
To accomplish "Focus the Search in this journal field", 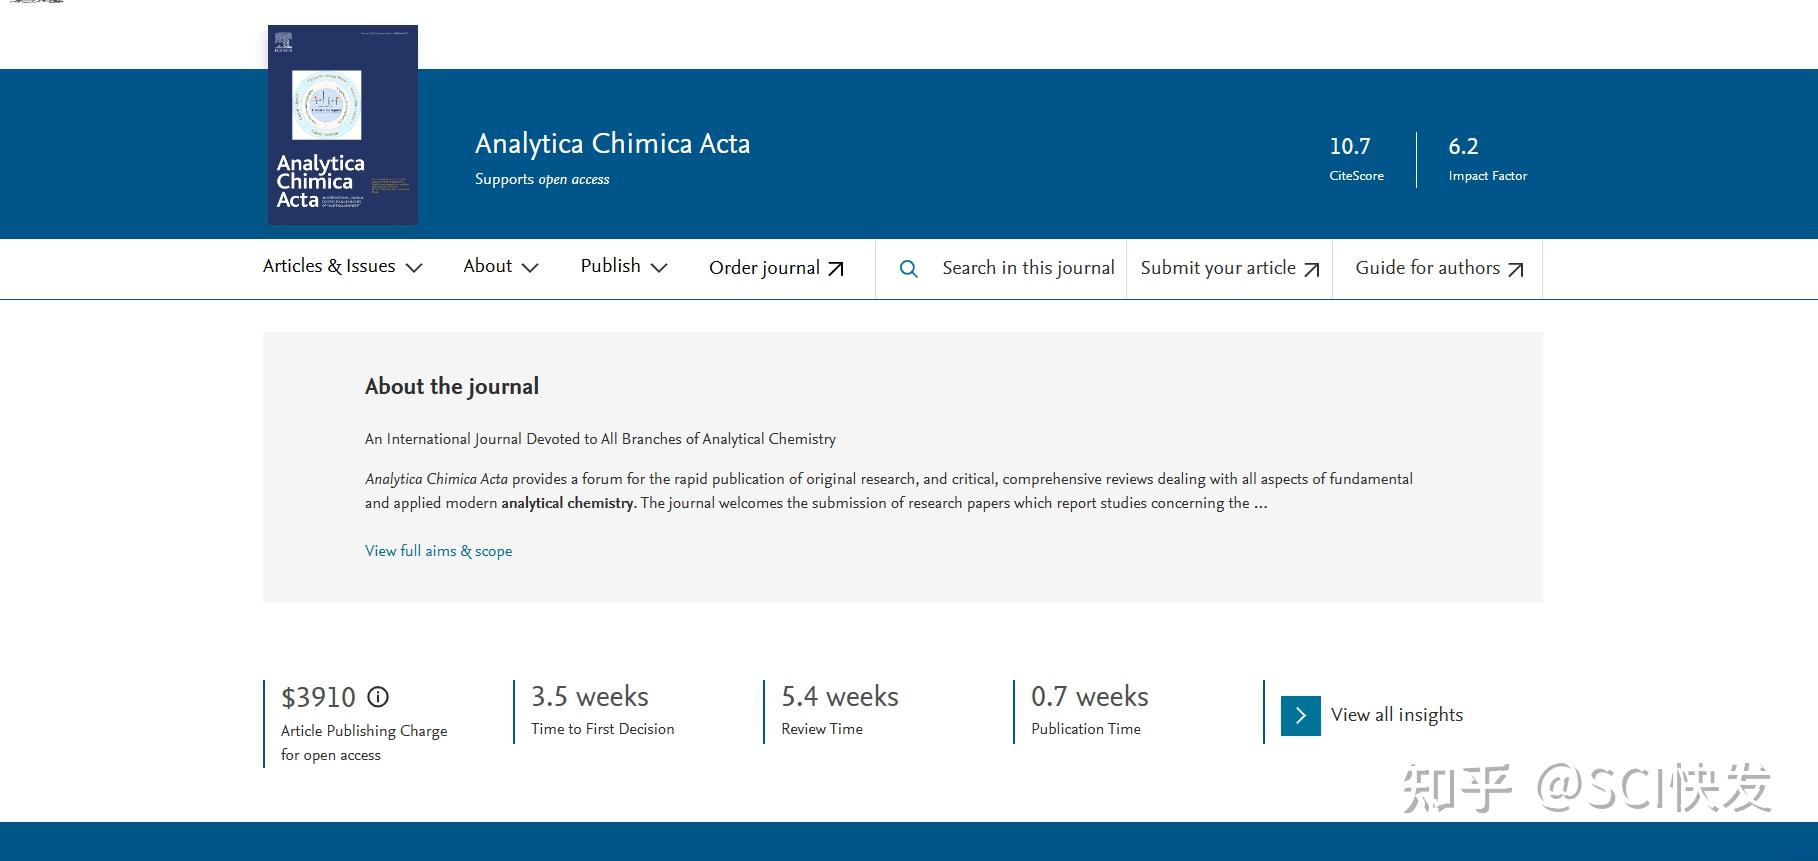I will point(1028,268).
